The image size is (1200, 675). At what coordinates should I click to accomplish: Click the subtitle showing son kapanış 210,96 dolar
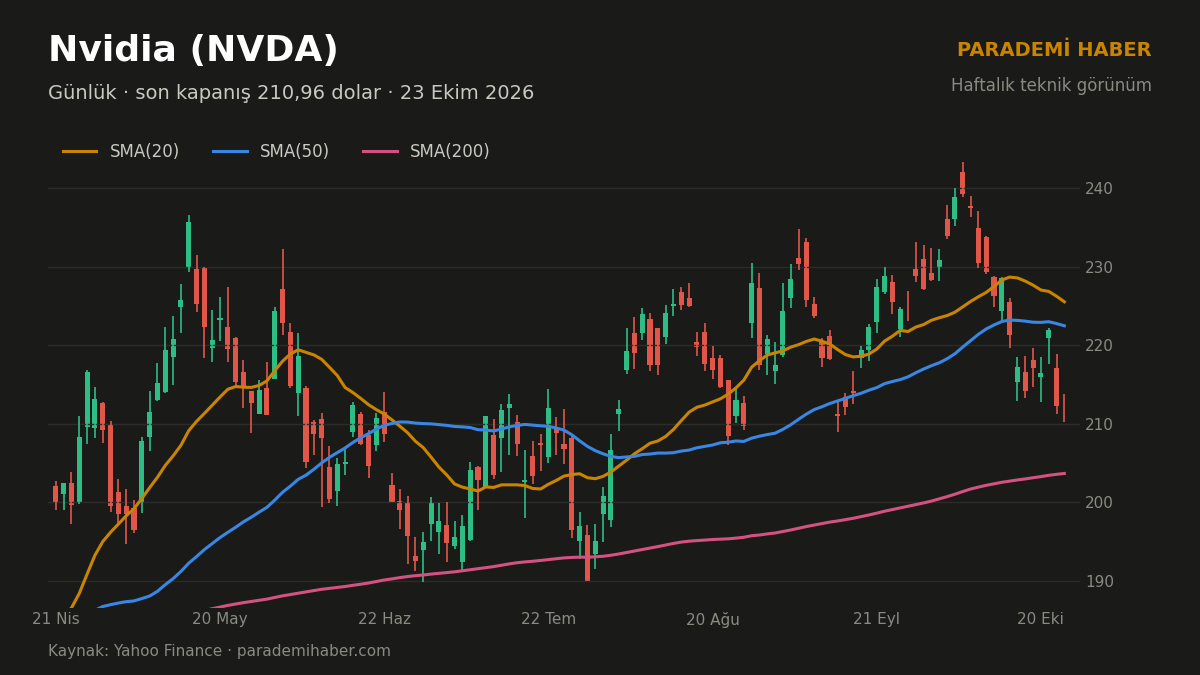(291, 93)
